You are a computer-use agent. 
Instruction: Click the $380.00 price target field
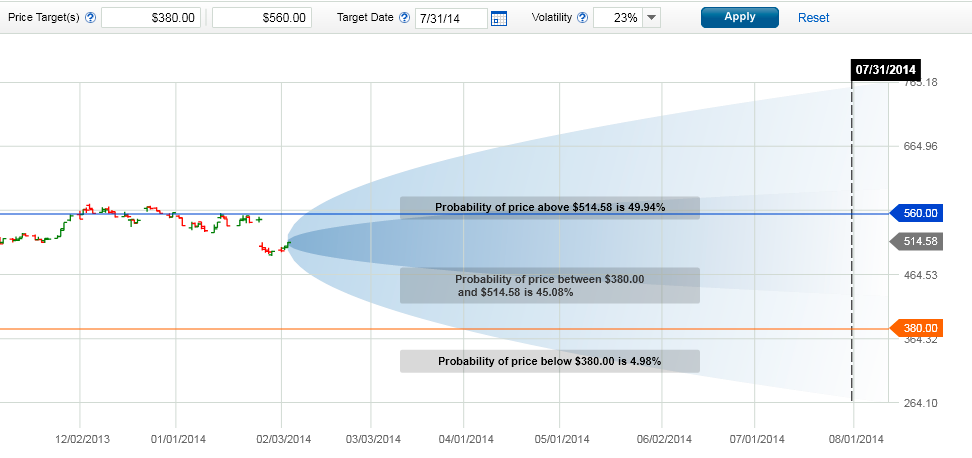tap(152, 18)
